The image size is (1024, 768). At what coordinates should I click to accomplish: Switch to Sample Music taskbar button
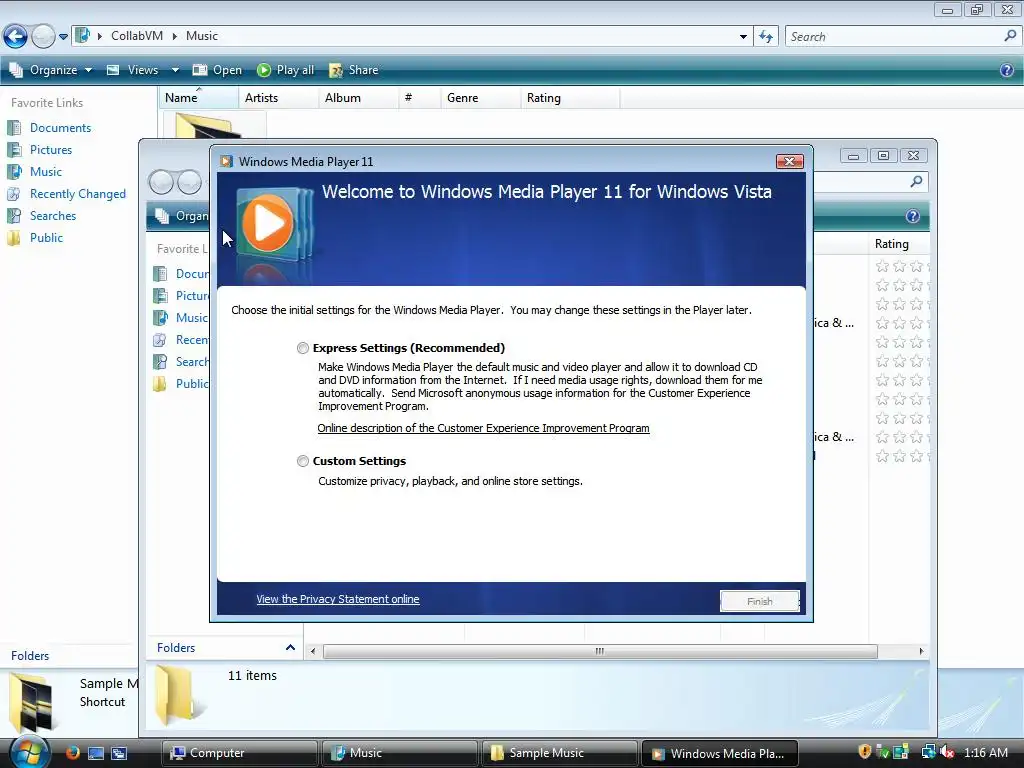coord(559,753)
